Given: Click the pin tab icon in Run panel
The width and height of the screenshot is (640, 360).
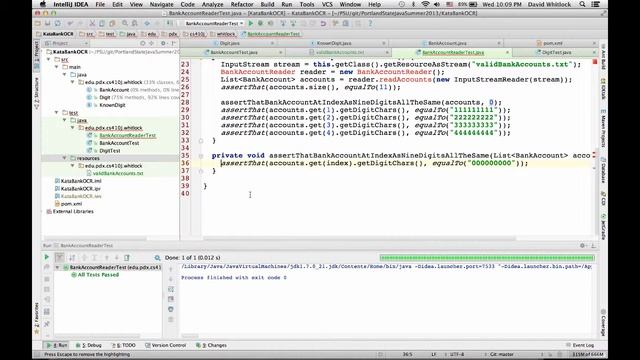Looking at the screenshot, I should (47, 324).
